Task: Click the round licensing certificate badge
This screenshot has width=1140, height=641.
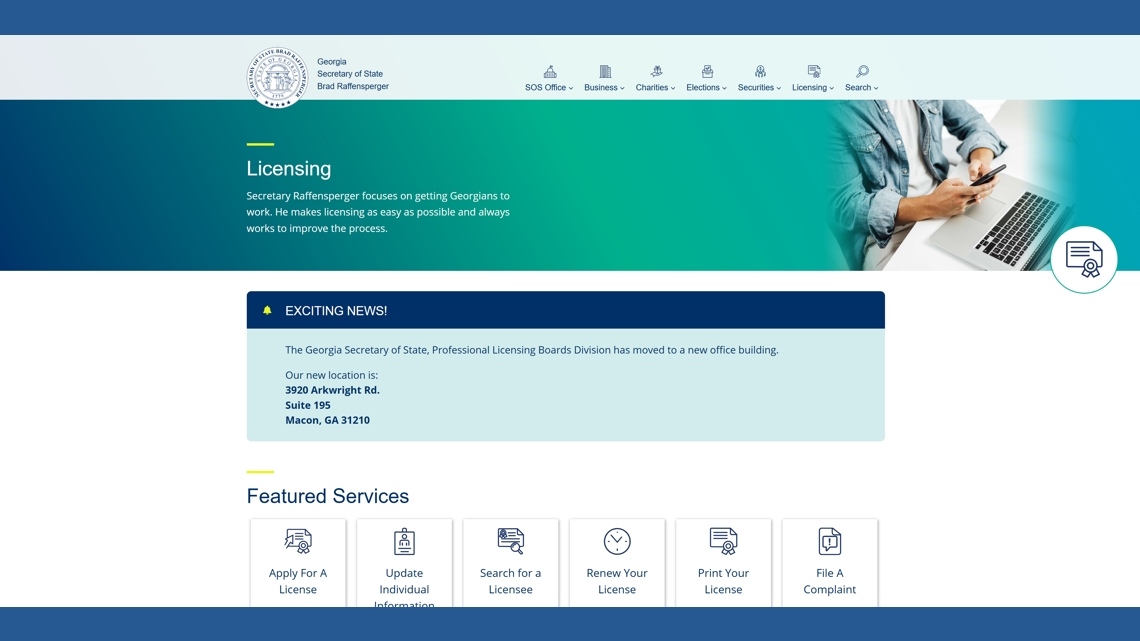Action: pos(1084,259)
